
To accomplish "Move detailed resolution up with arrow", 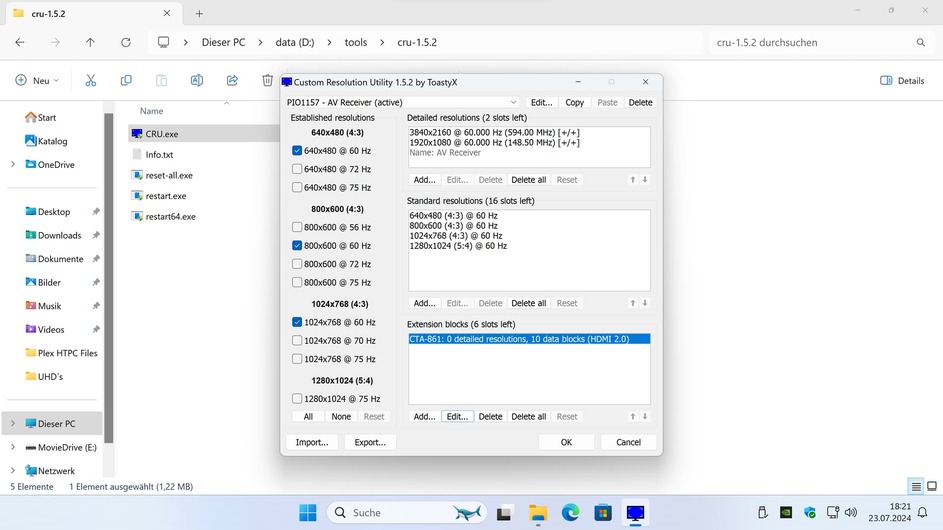I will pos(633,180).
